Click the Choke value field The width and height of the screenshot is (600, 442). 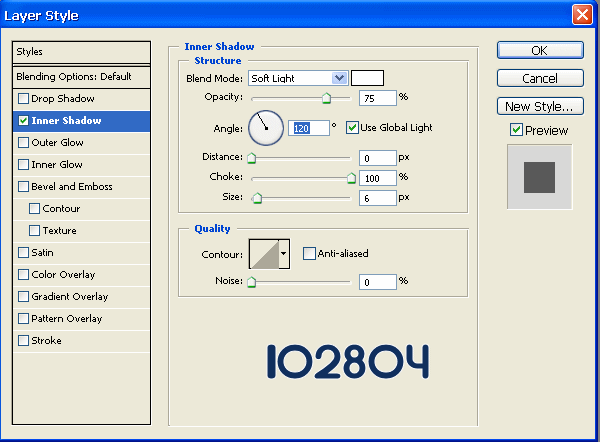(378, 178)
